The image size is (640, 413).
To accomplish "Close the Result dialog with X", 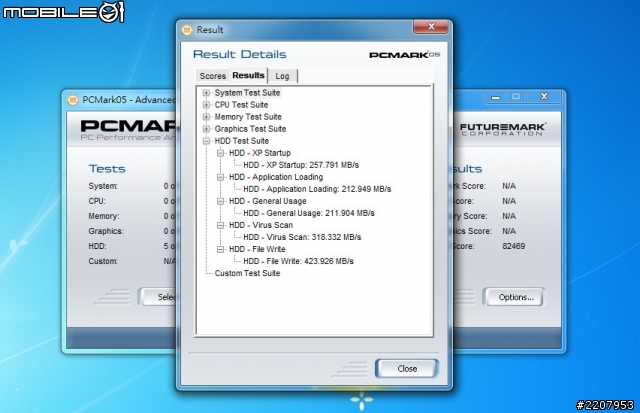I will (431, 27).
